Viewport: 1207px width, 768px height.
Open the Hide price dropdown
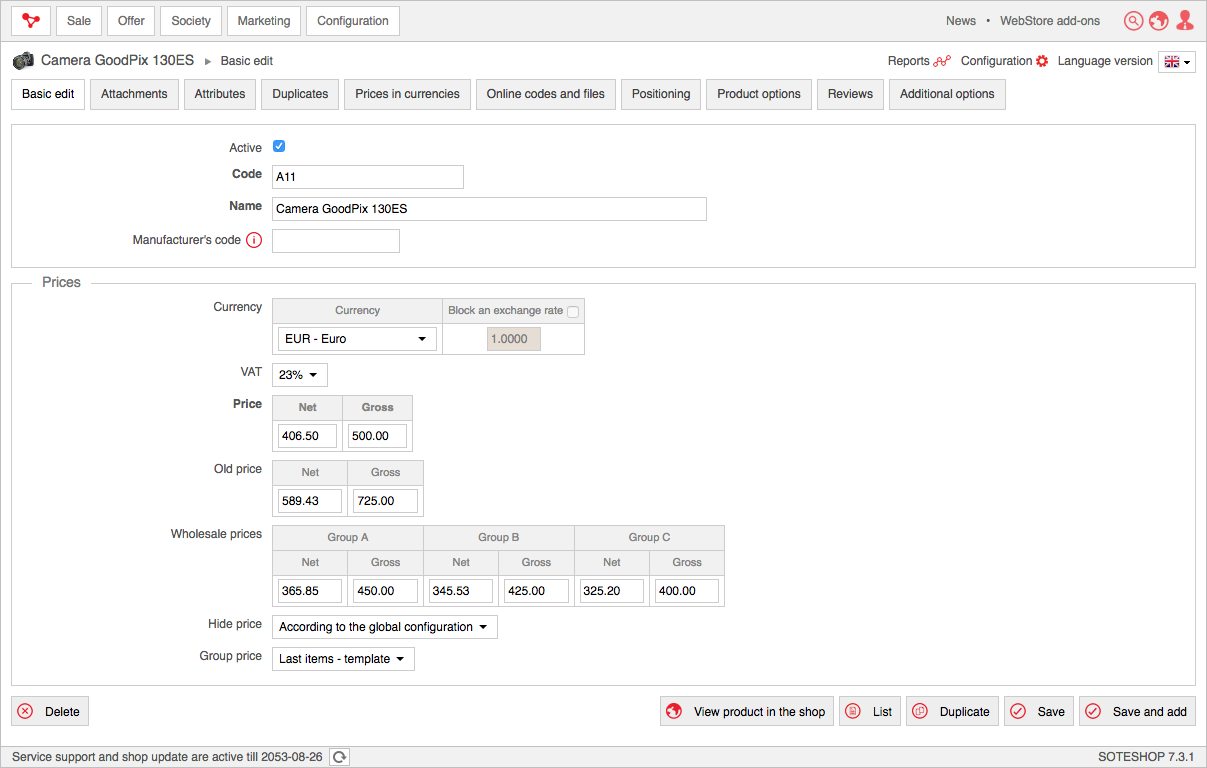pyautogui.click(x=385, y=627)
